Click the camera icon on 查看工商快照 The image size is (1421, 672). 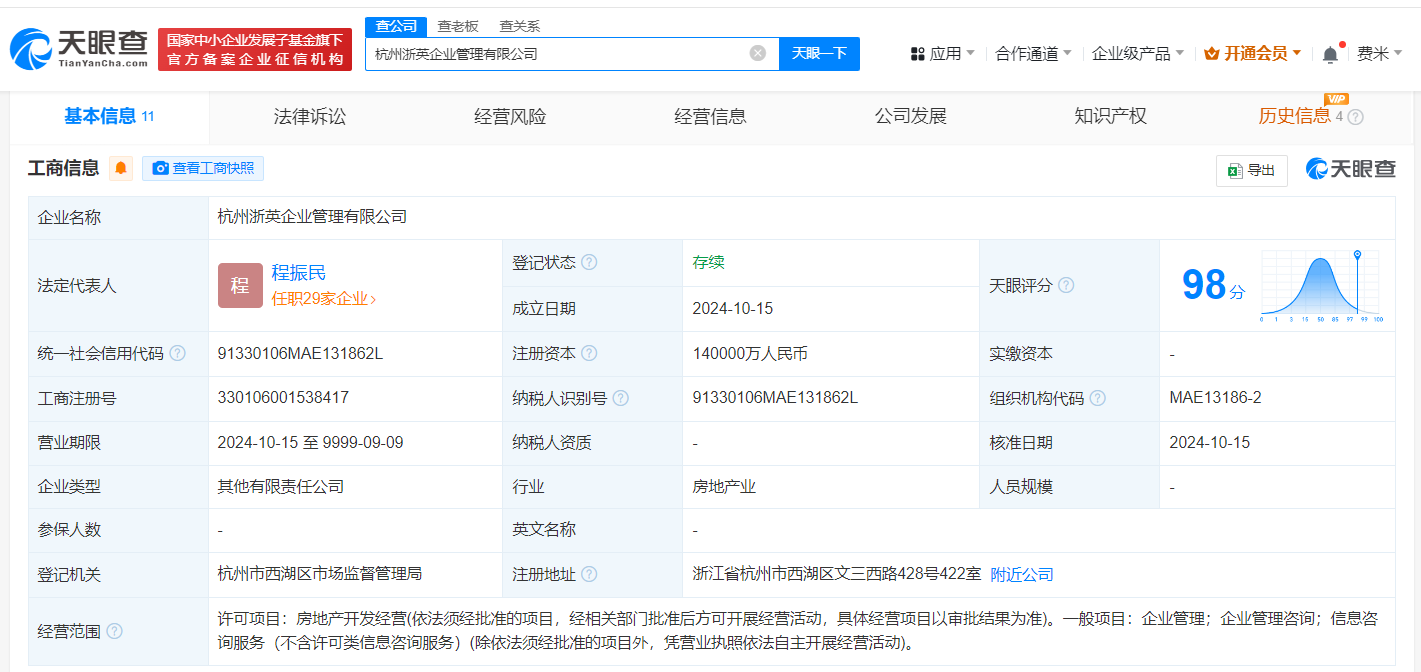[x=160, y=169]
